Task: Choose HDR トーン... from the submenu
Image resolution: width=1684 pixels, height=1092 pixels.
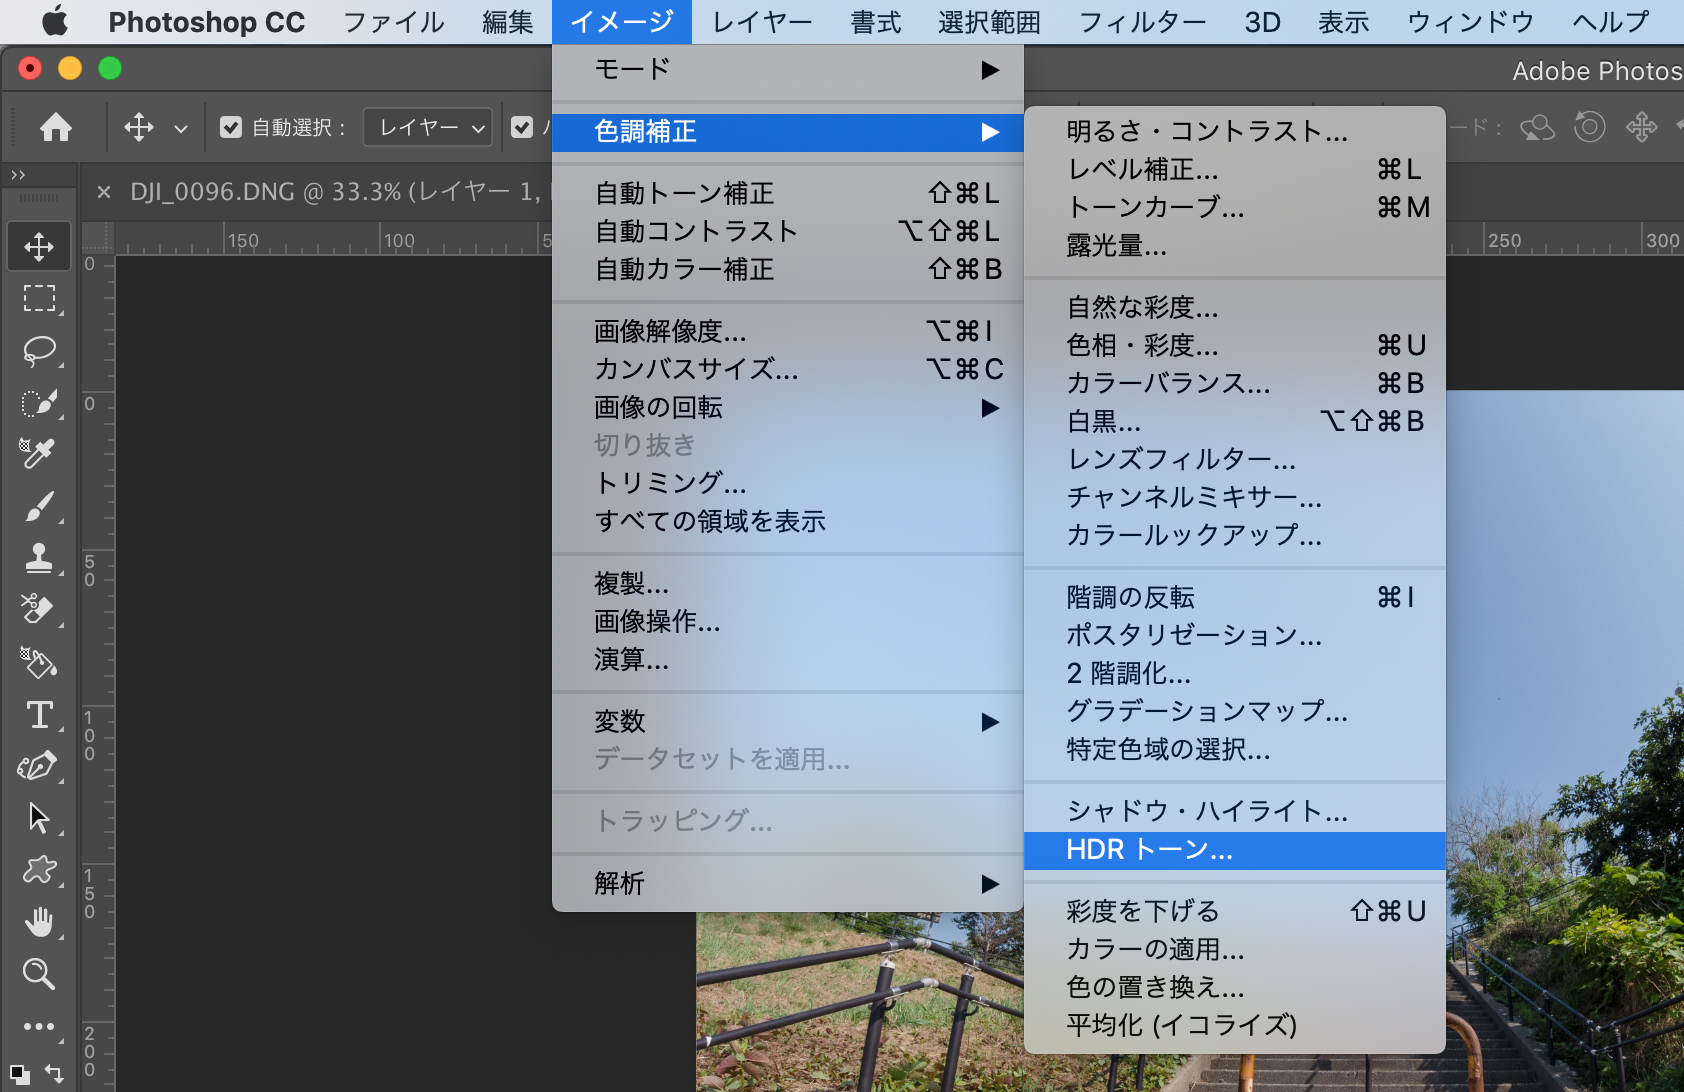Action: (x=1235, y=850)
